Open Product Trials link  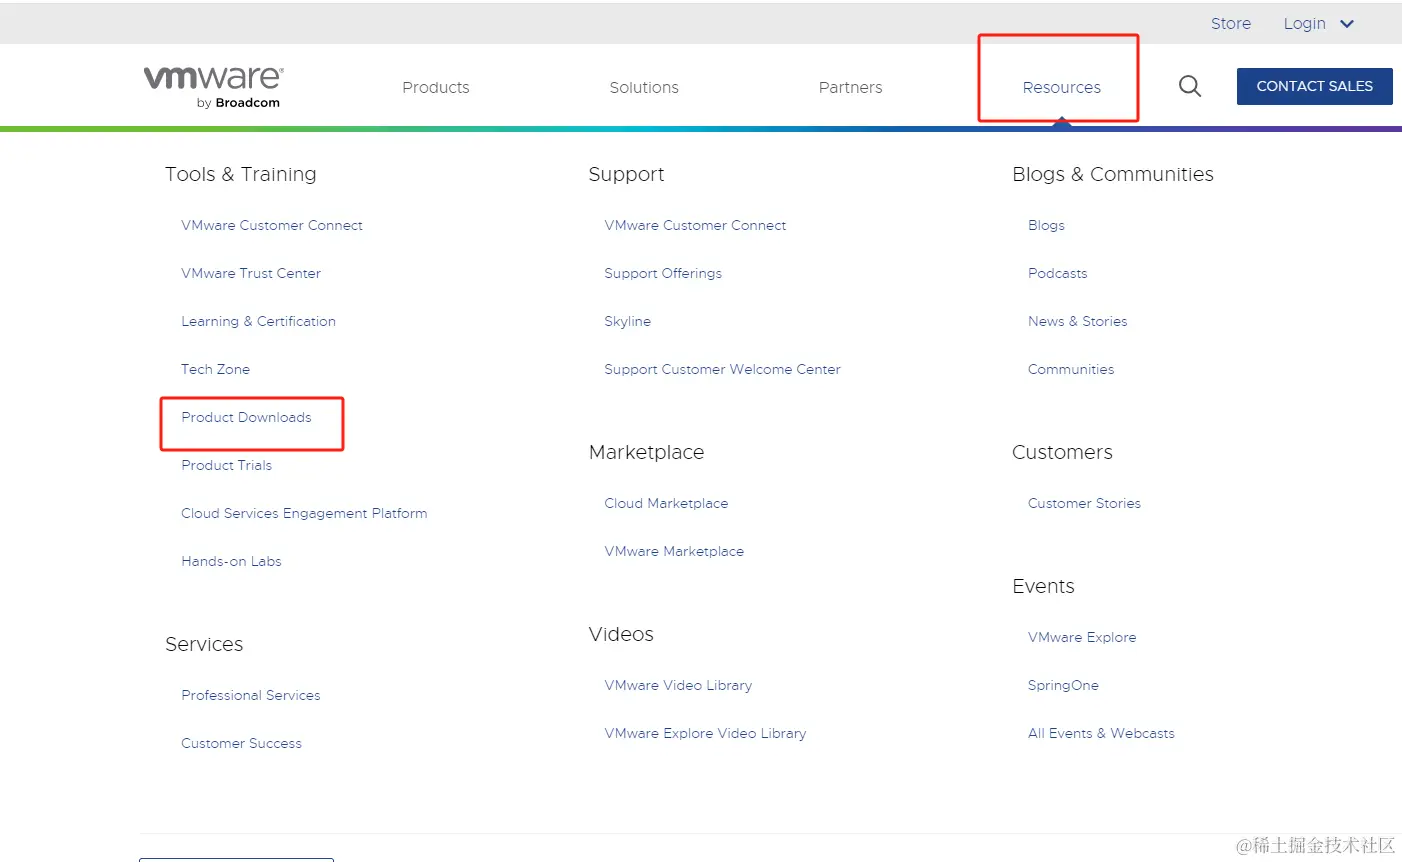pos(226,465)
